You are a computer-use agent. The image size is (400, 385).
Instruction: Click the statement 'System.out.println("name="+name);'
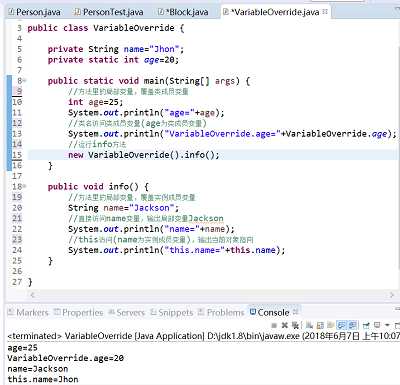[x=151, y=229]
